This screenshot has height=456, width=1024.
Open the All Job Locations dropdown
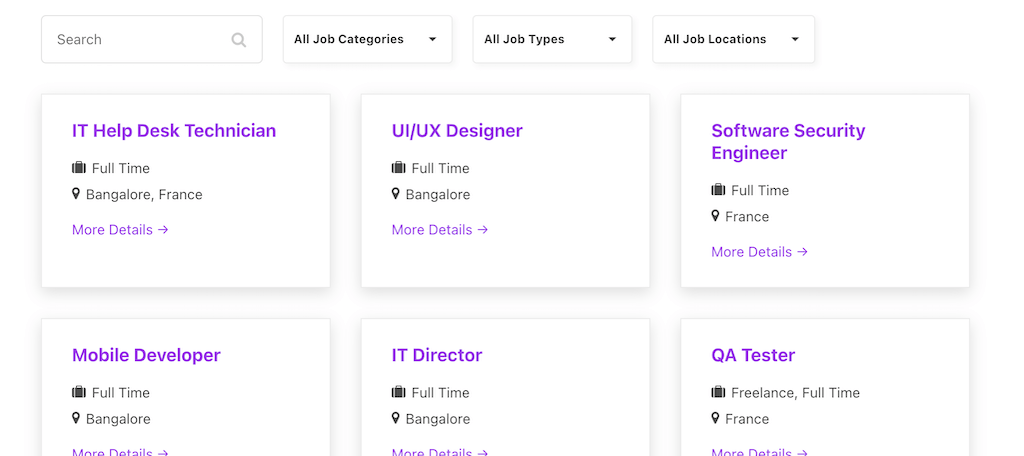coord(733,40)
